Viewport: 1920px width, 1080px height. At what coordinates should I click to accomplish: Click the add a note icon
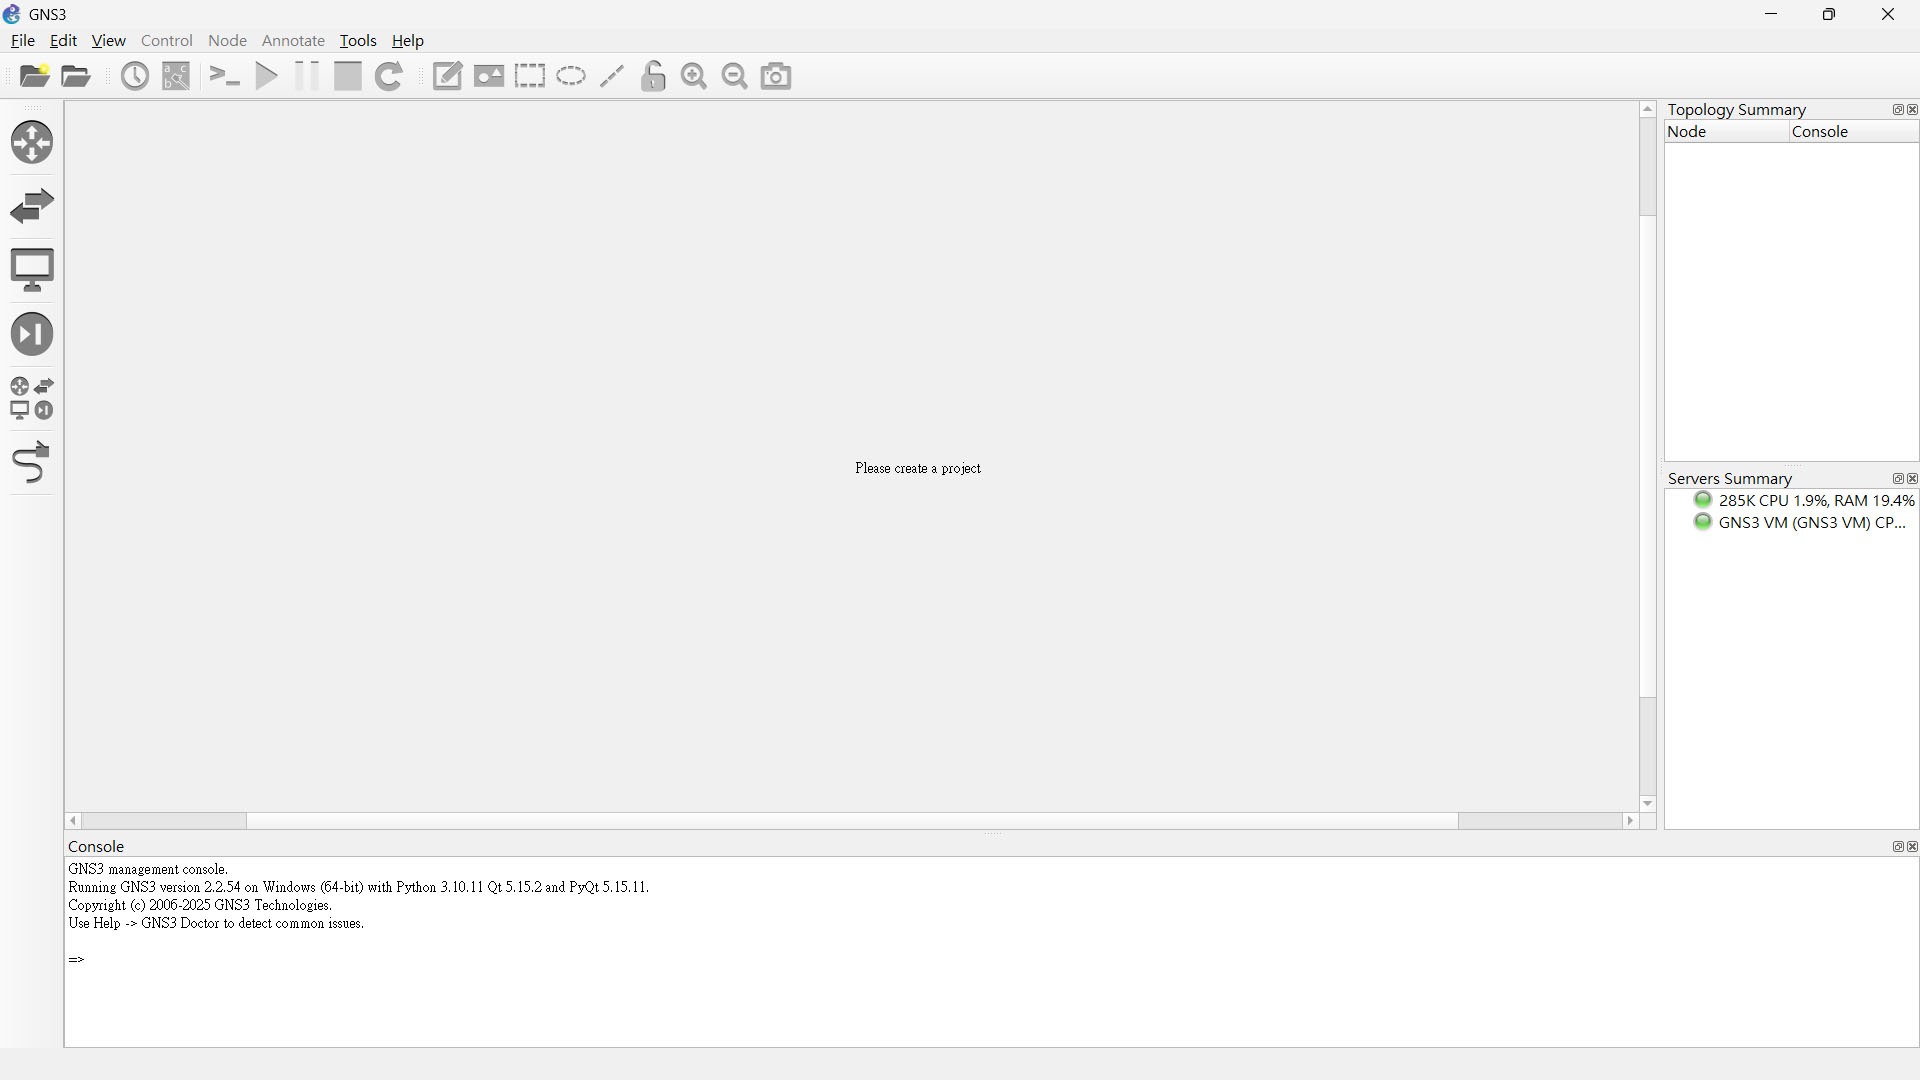(x=447, y=76)
